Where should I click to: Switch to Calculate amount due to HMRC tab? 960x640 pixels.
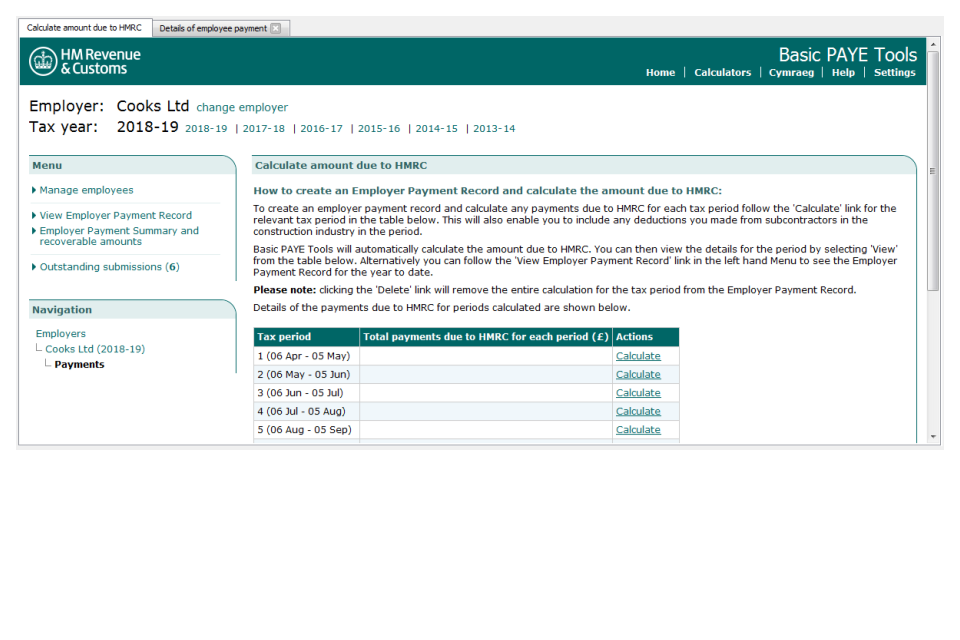(84, 28)
